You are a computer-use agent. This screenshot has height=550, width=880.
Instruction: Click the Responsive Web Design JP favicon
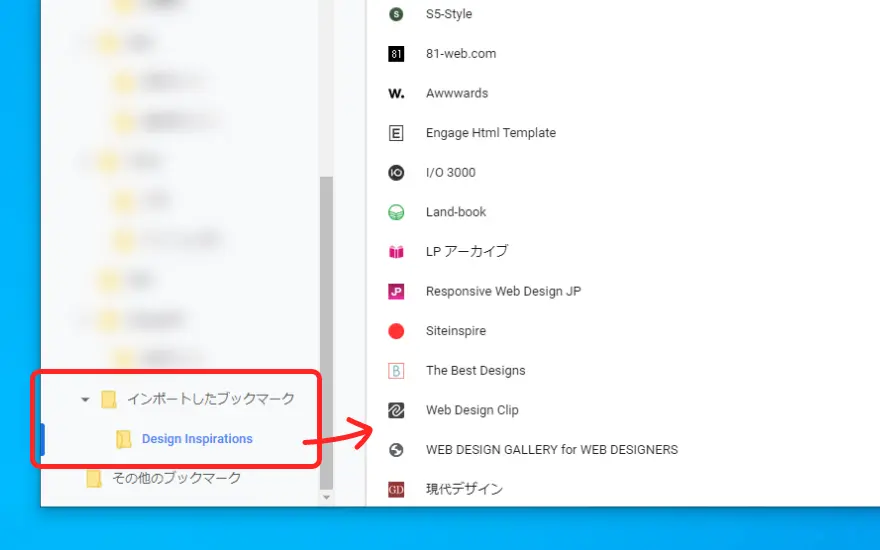point(396,291)
